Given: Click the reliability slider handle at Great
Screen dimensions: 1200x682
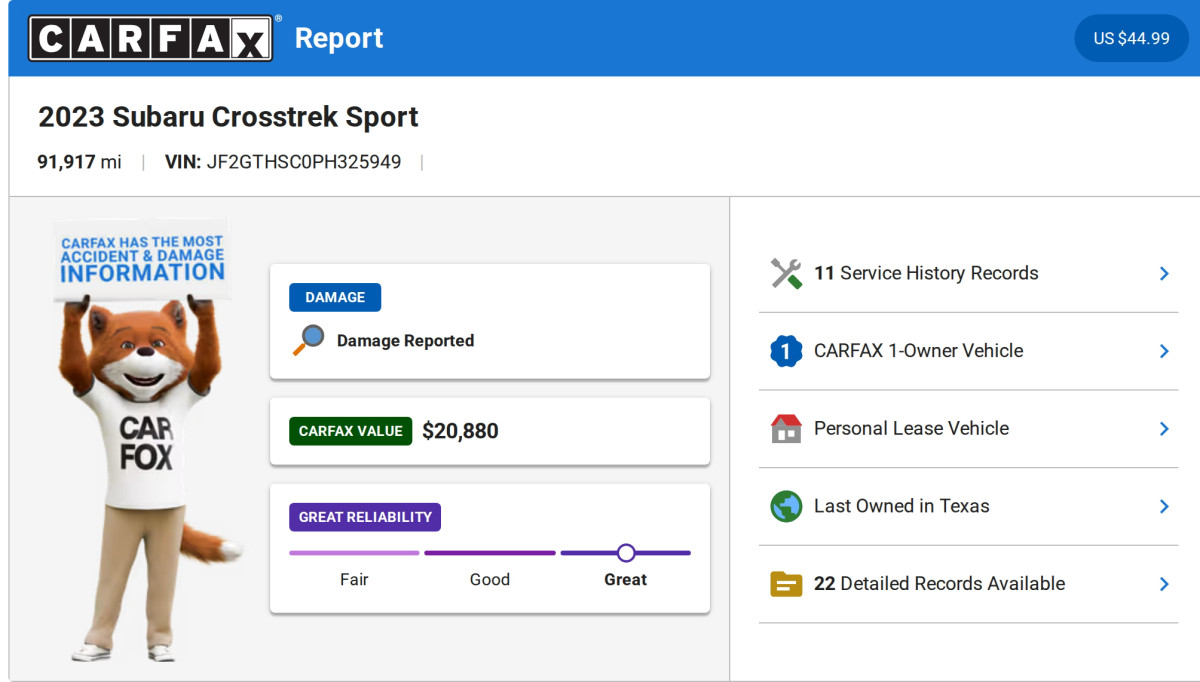Looking at the screenshot, I should pos(626,553).
